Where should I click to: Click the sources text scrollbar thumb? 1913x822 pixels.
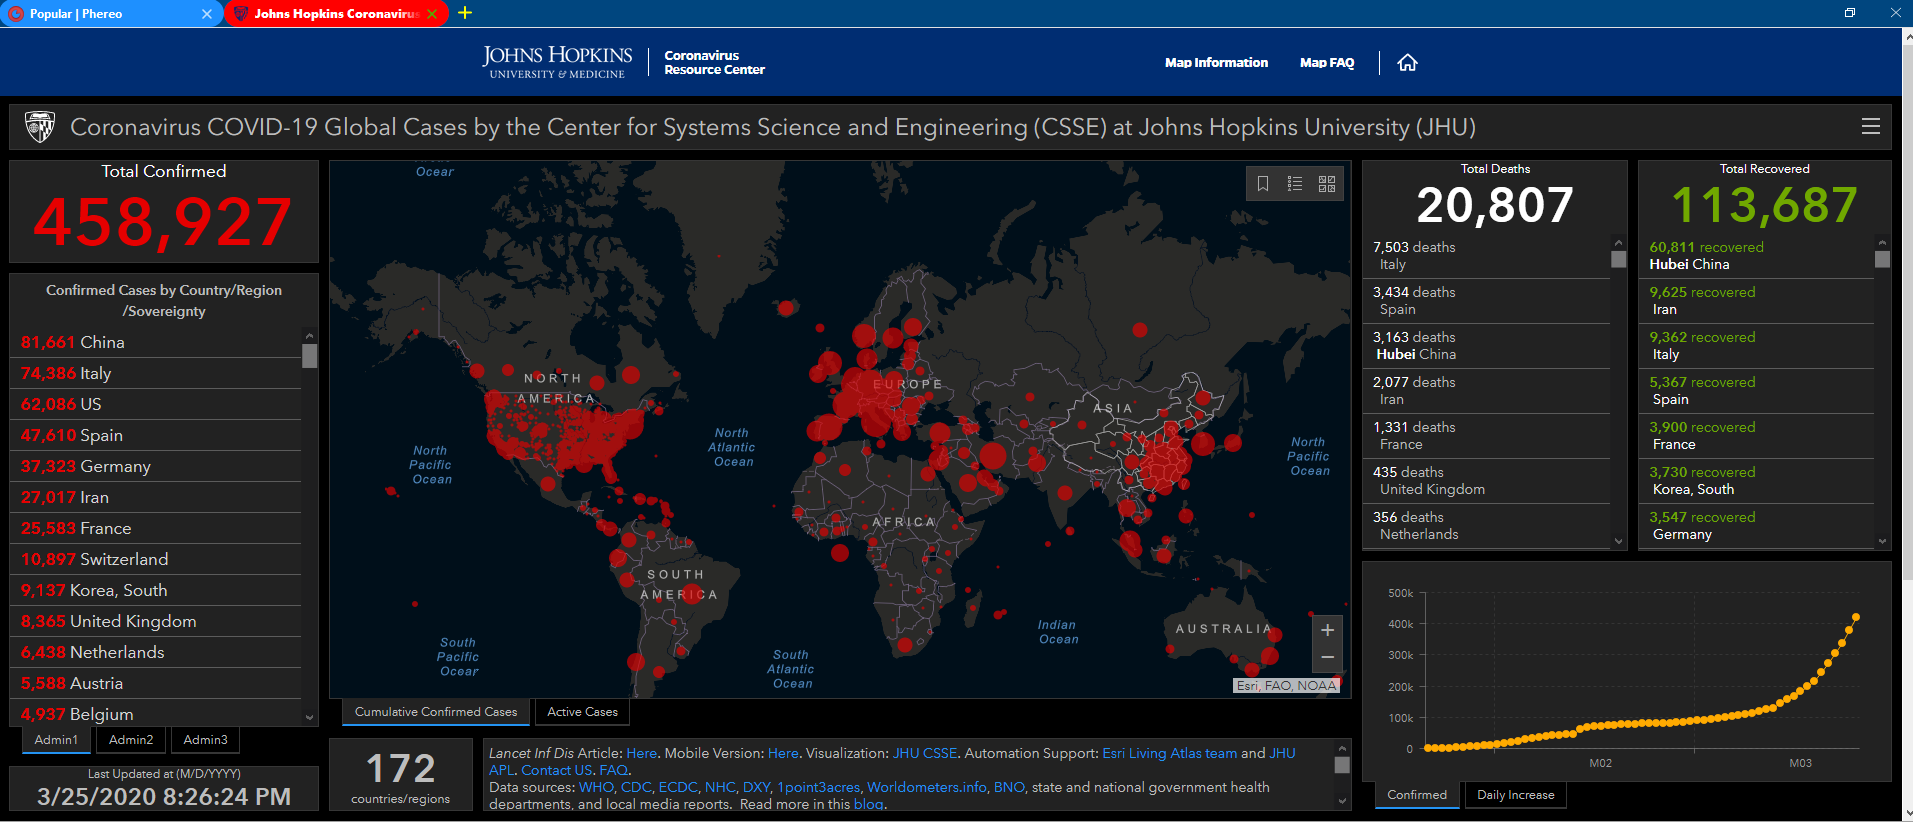(x=1342, y=765)
